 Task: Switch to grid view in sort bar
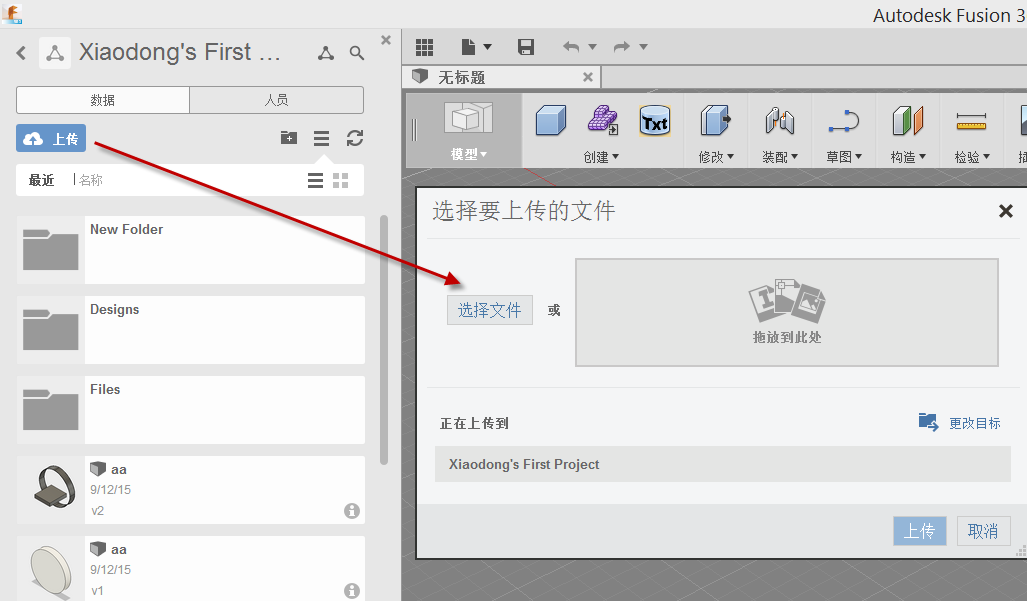[341, 181]
